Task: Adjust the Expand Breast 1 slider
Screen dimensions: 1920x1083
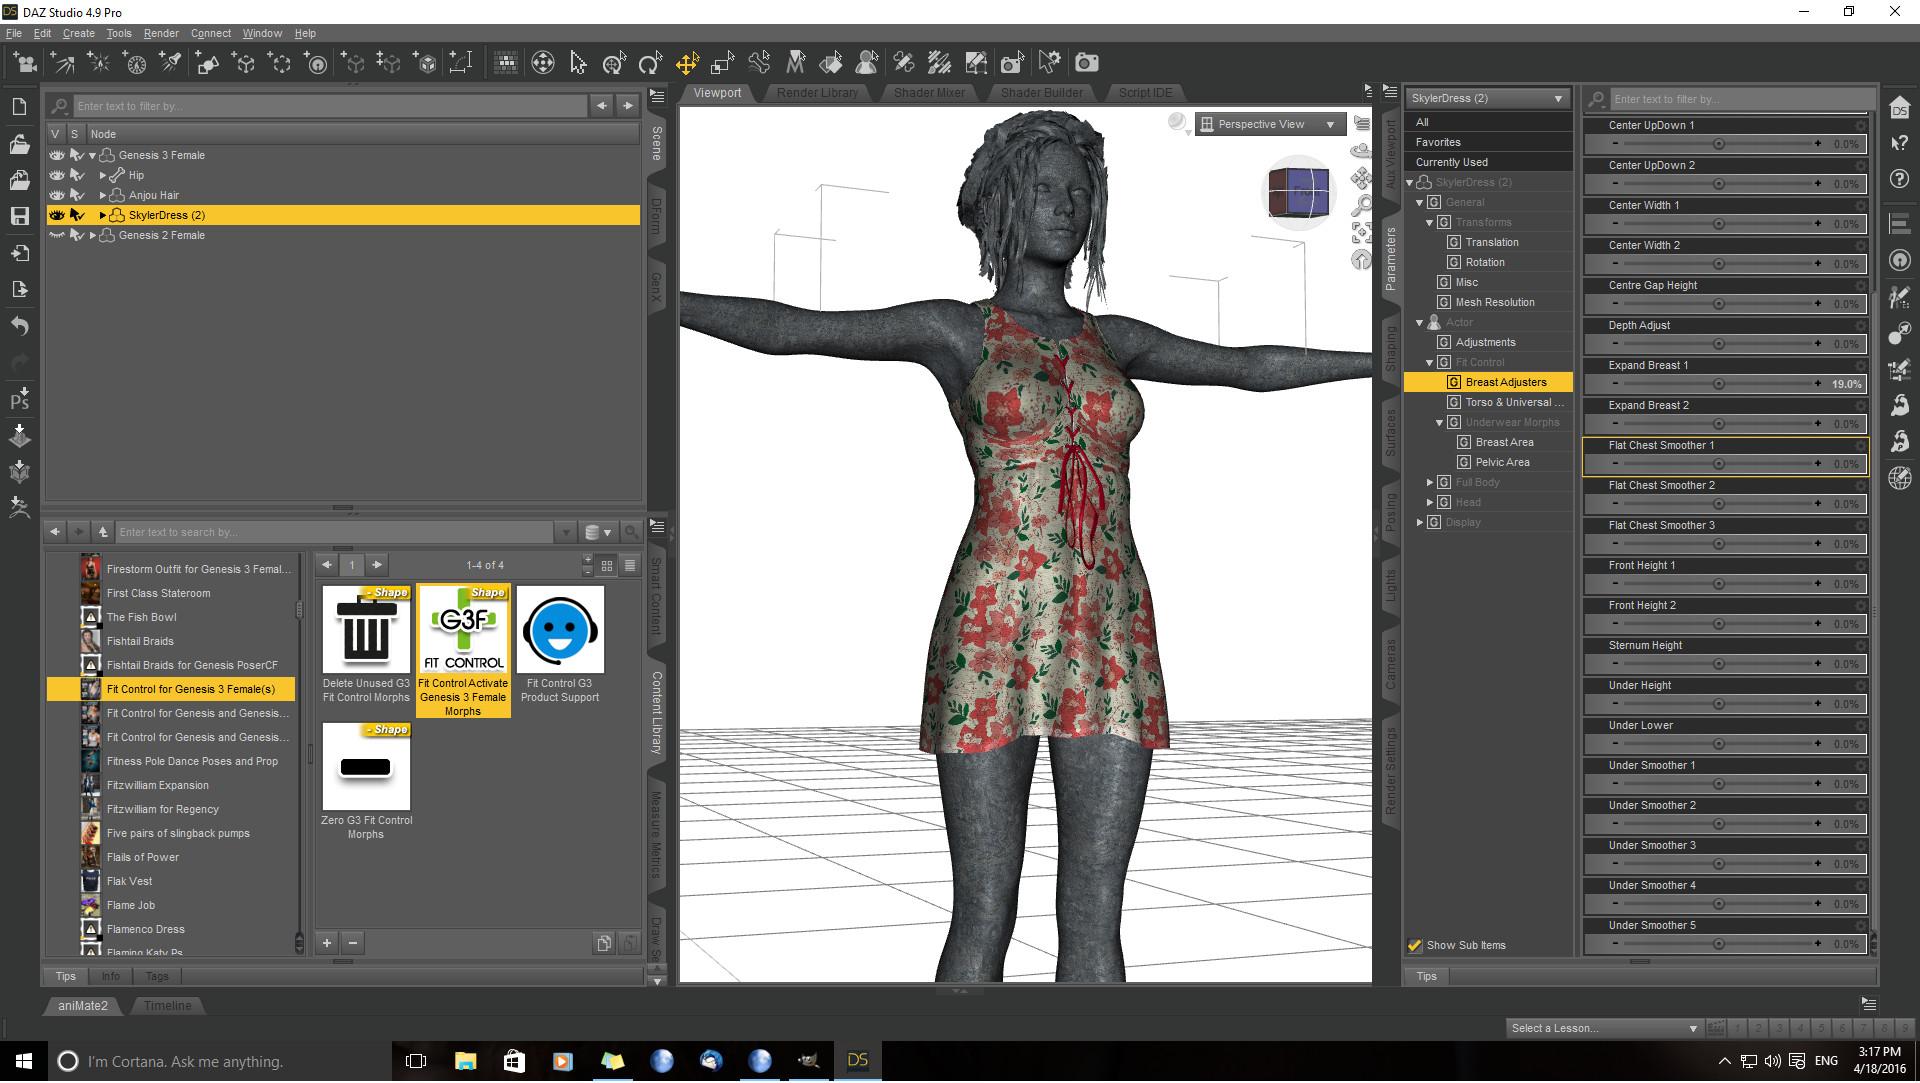Action: point(1718,384)
